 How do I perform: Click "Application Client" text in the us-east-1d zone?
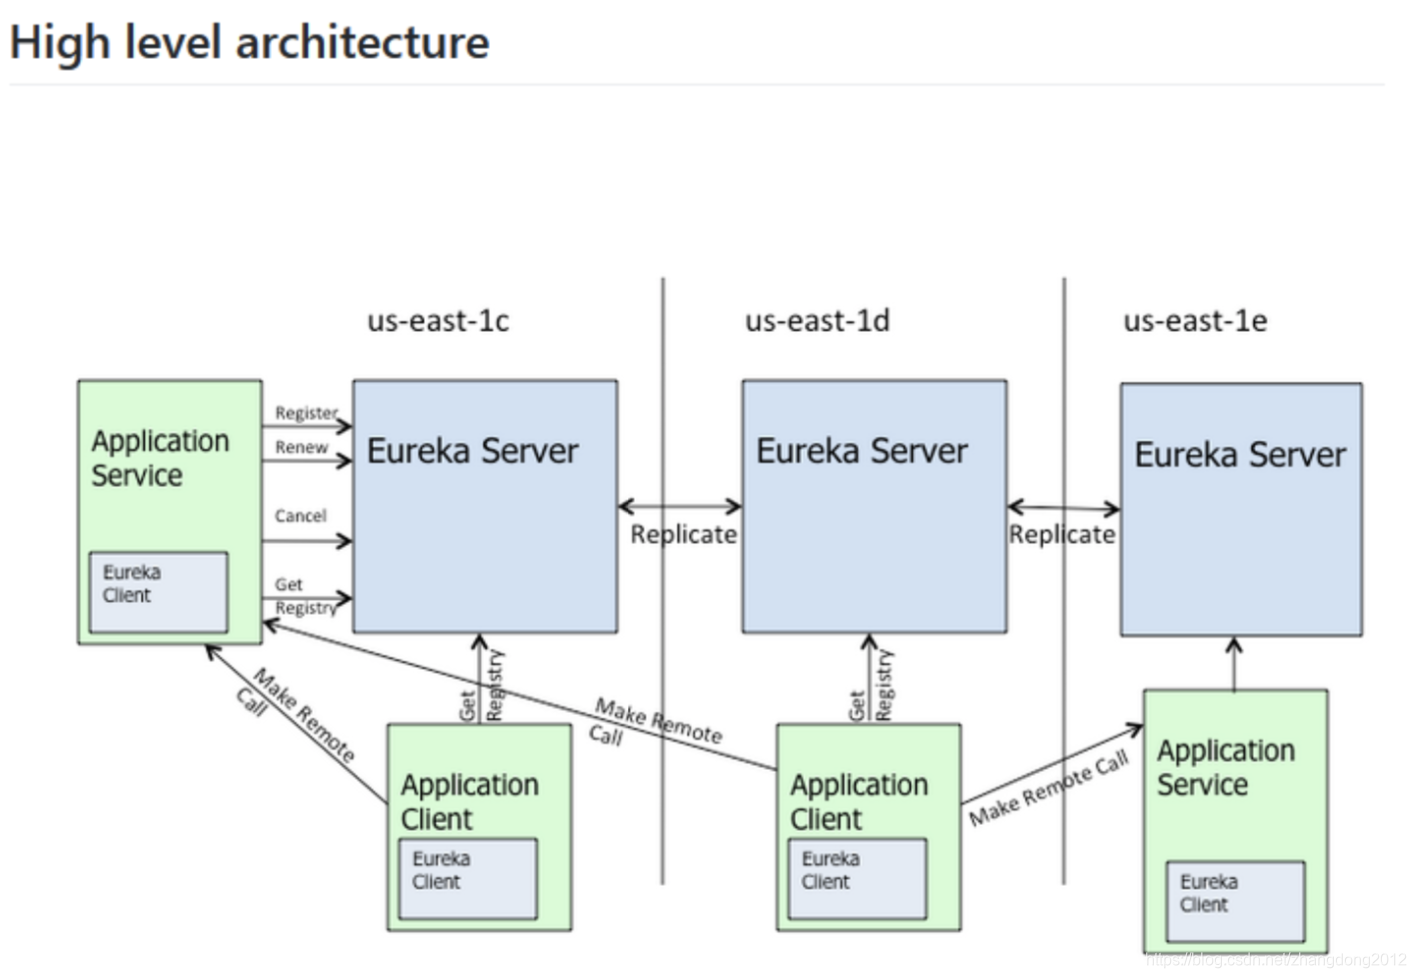[x=858, y=802]
